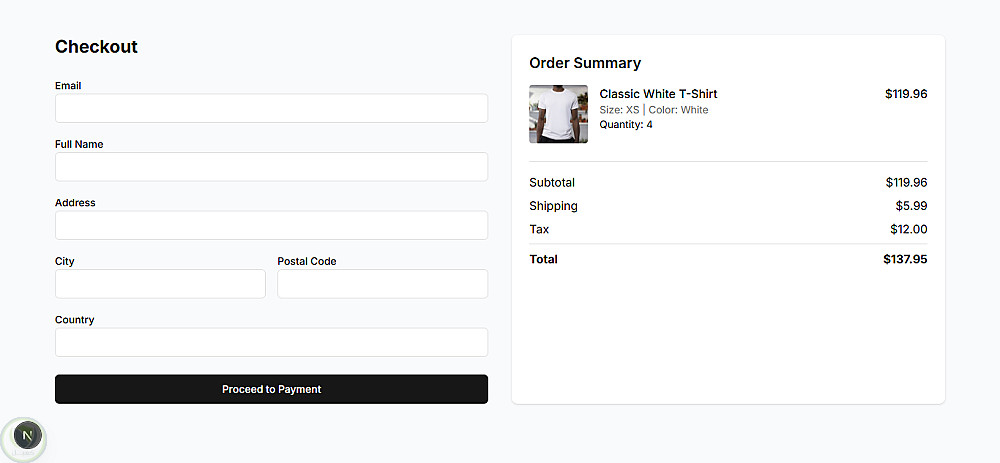Click the Country input box
1000x463 pixels.
pyautogui.click(x=271, y=342)
